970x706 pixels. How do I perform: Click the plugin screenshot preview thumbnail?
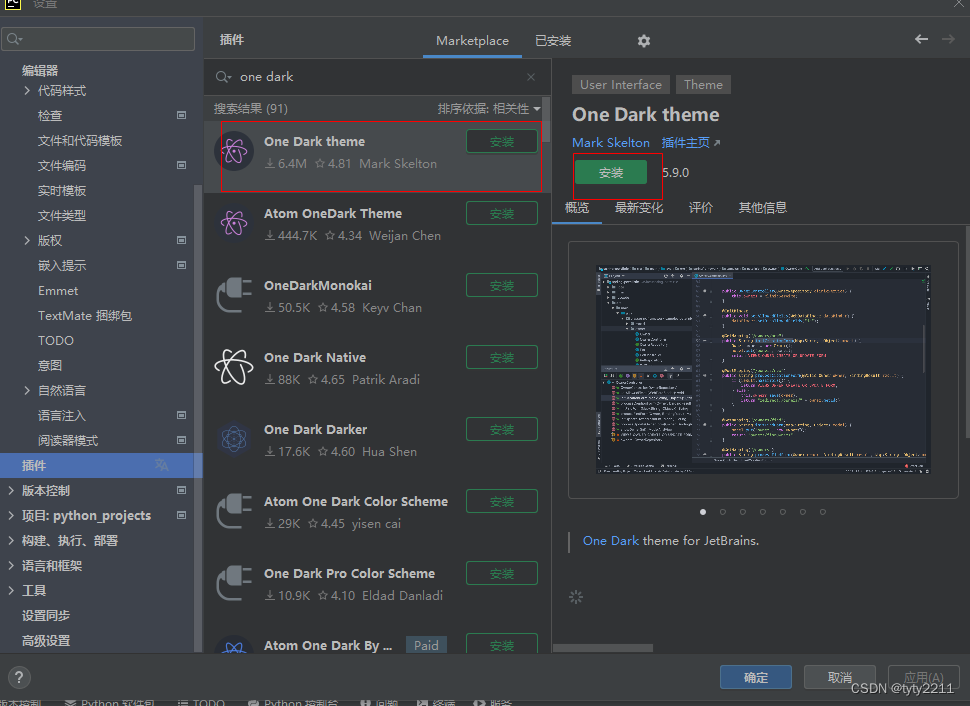pyautogui.click(x=763, y=370)
